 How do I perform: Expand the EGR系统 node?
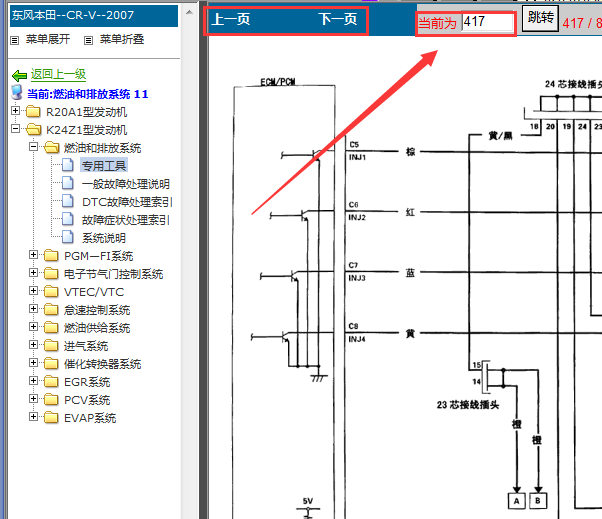33,381
